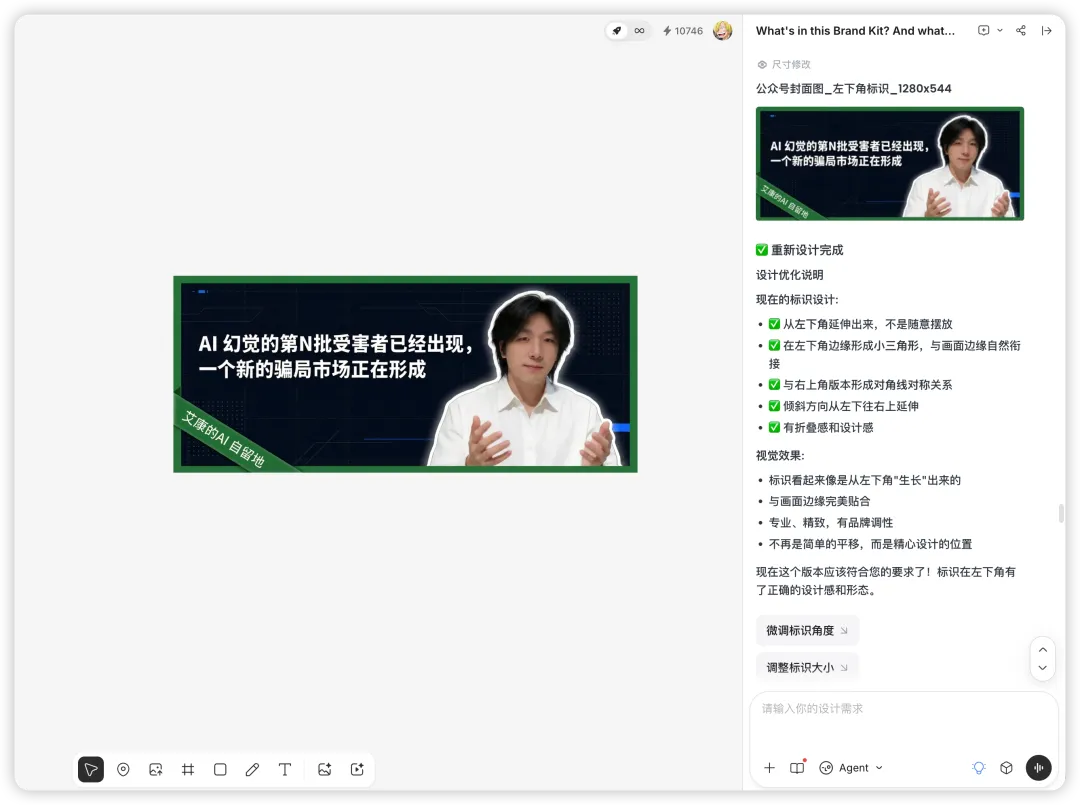Open the AI video generator tool
The image size is (1080, 805).
(x=357, y=769)
